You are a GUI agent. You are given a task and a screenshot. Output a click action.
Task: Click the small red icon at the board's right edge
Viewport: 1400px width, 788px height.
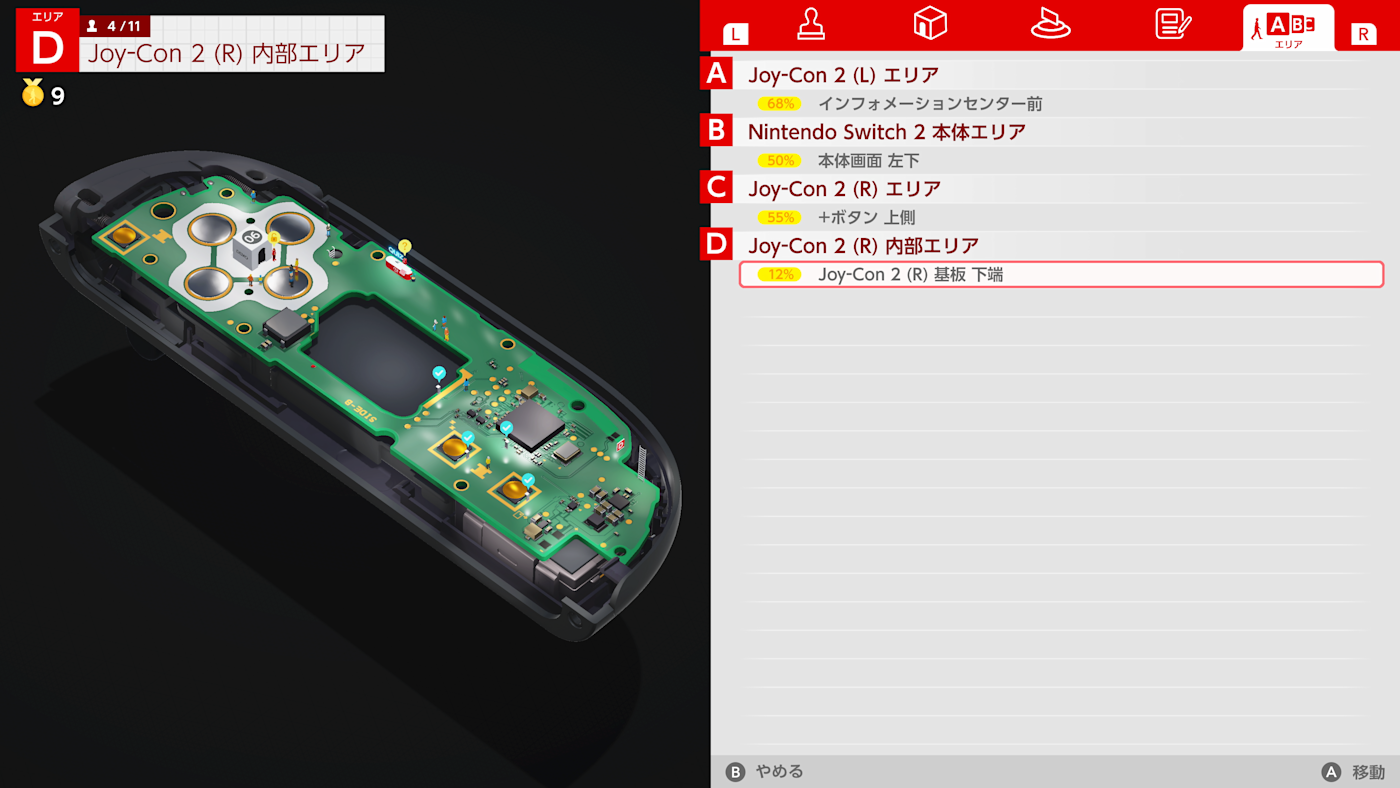(x=621, y=445)
